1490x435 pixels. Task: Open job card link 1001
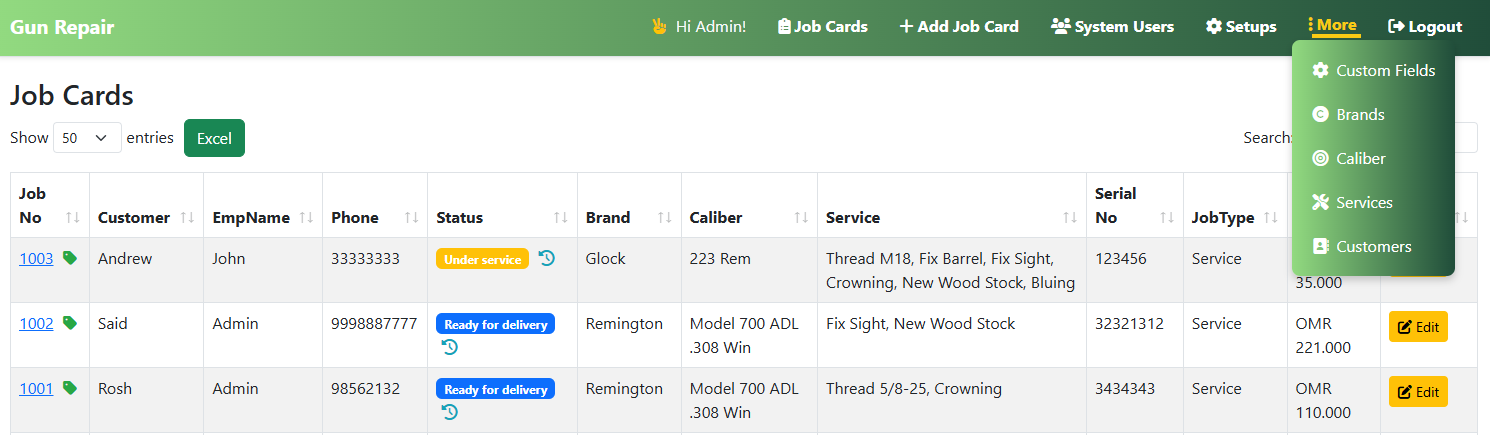[36, 388]
